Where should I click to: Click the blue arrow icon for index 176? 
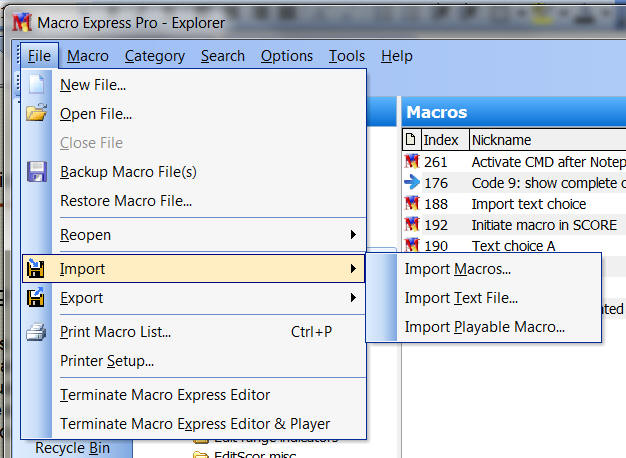coord(412,182)
